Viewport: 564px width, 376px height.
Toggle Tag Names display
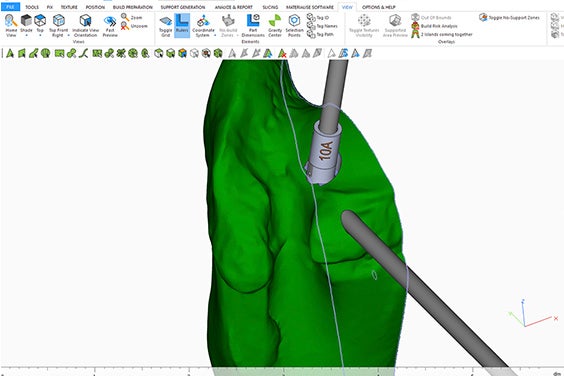[x=322, y=26]
